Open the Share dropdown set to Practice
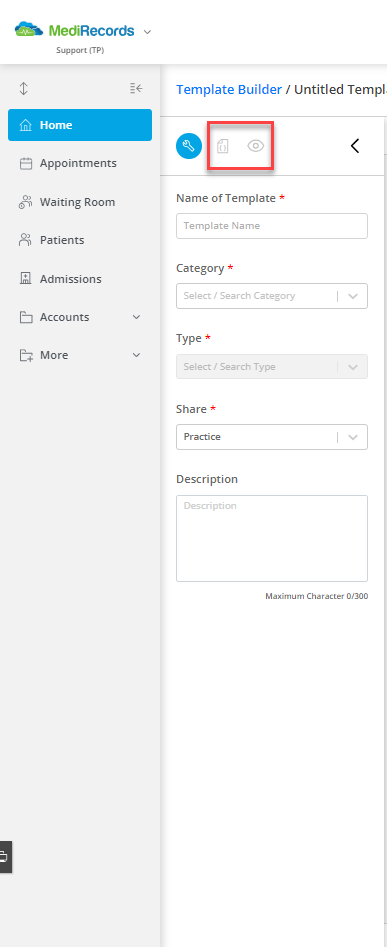This screenshot has width=387, height=947. [272, 437]
